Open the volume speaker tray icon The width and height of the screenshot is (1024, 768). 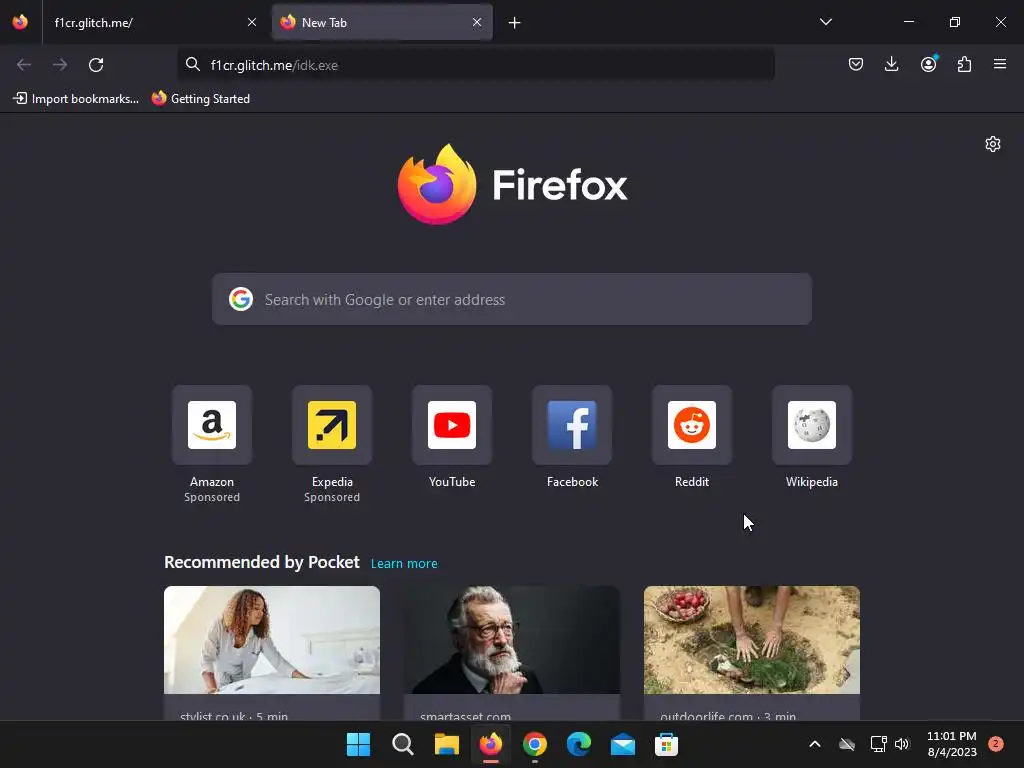point(902,744)
